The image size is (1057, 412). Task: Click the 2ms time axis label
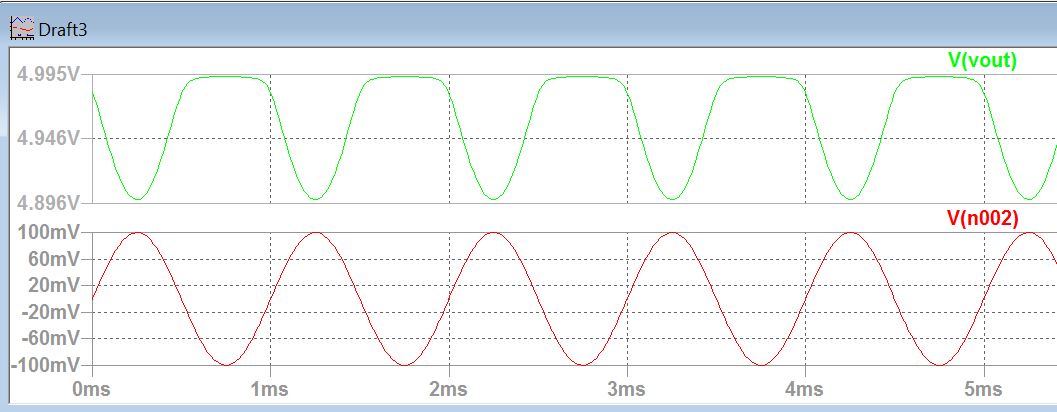(450, 389)
